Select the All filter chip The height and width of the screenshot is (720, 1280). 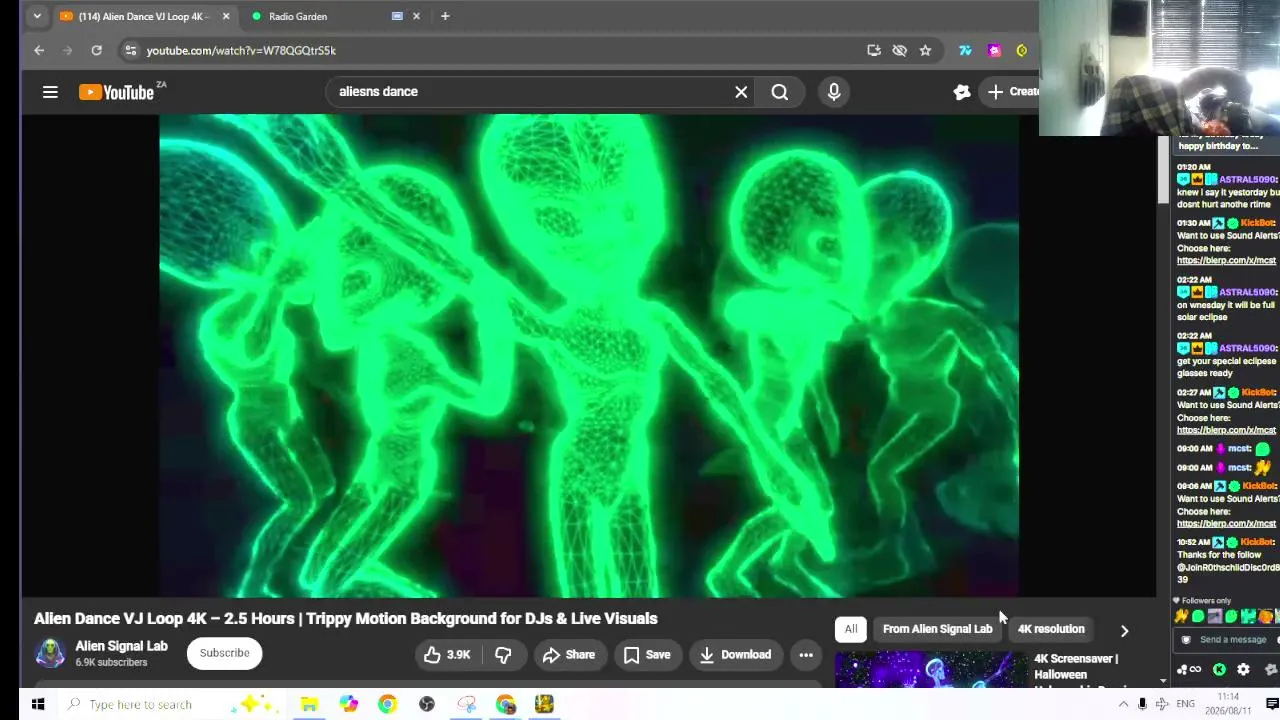click(851, 629)
